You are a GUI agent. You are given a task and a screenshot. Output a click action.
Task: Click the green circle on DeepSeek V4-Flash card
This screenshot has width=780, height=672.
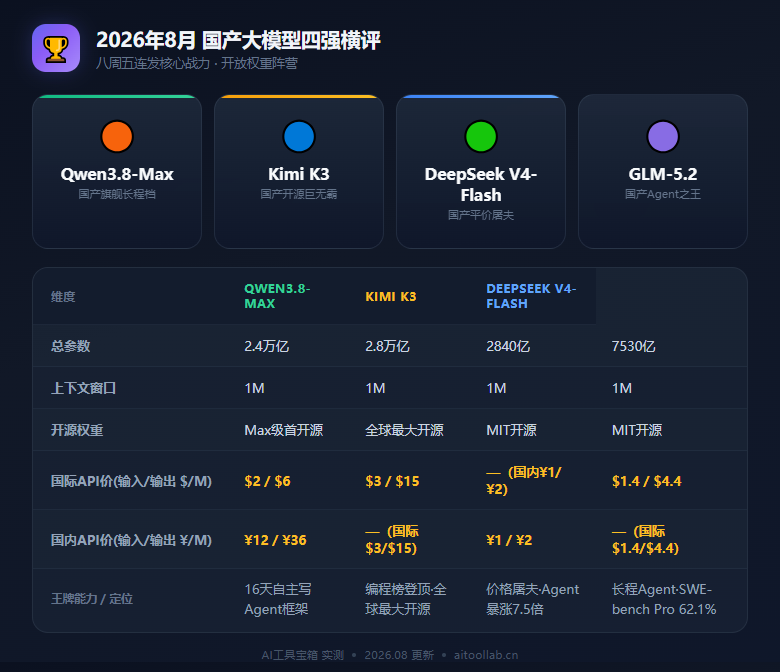[x=481, y=136]
